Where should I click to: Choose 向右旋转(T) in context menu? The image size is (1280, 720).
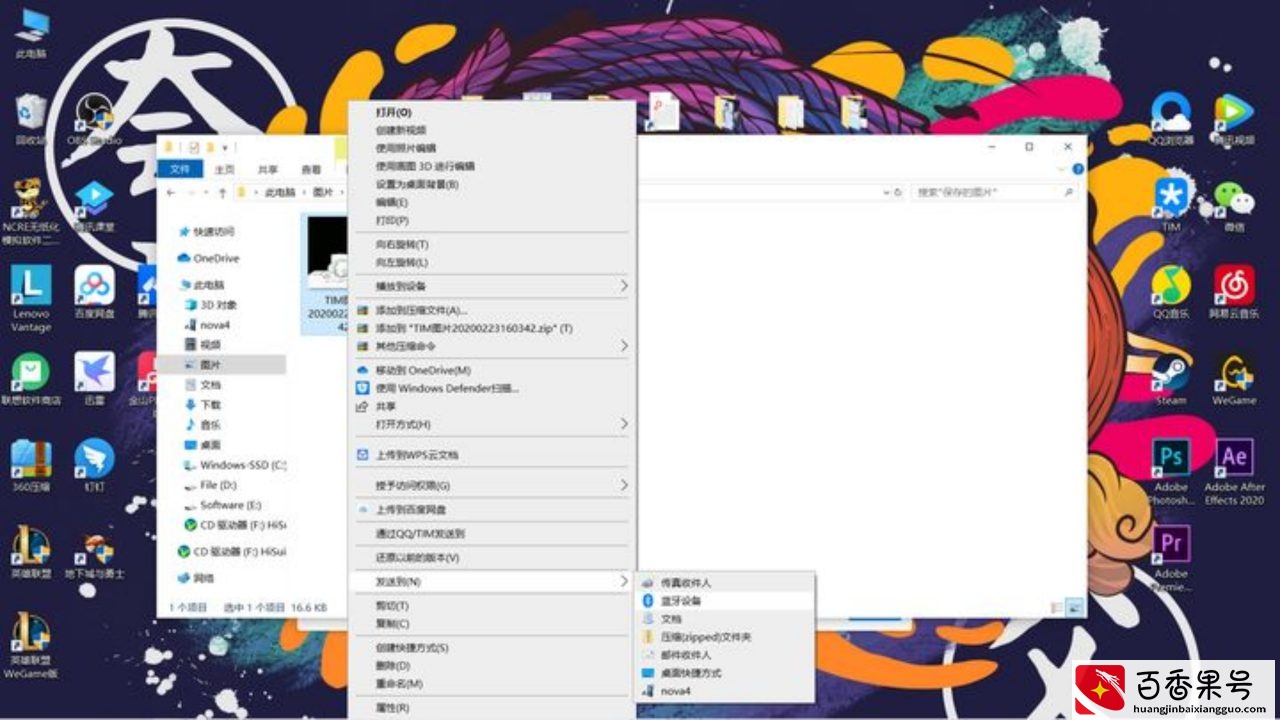pyautogui.click(x=401, y=244)
